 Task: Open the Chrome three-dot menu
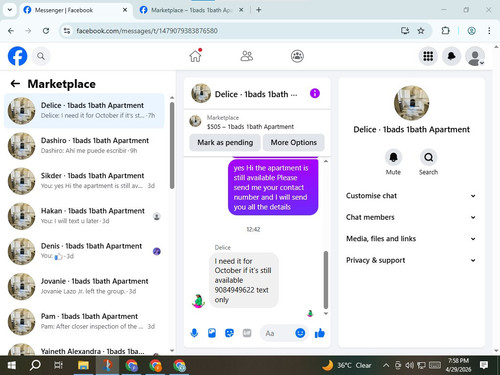click(489, 31)
